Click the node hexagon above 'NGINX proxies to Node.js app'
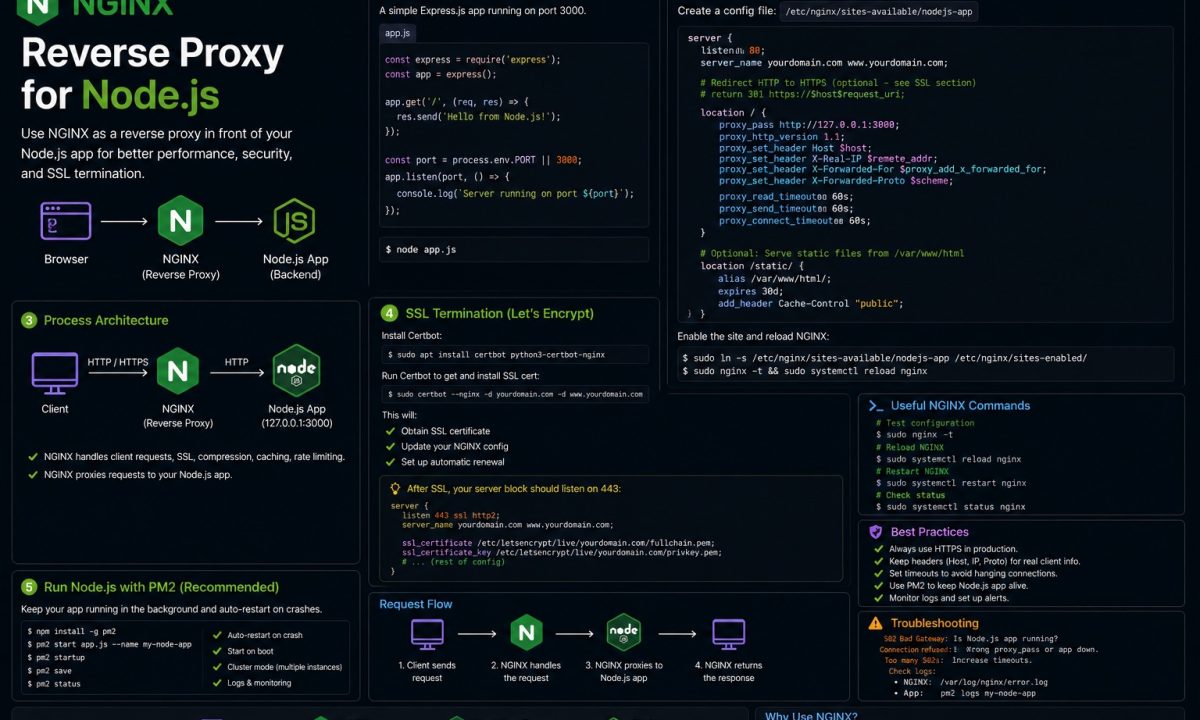1200x720 pixels. pyautogui.click(x=624, y=633)
